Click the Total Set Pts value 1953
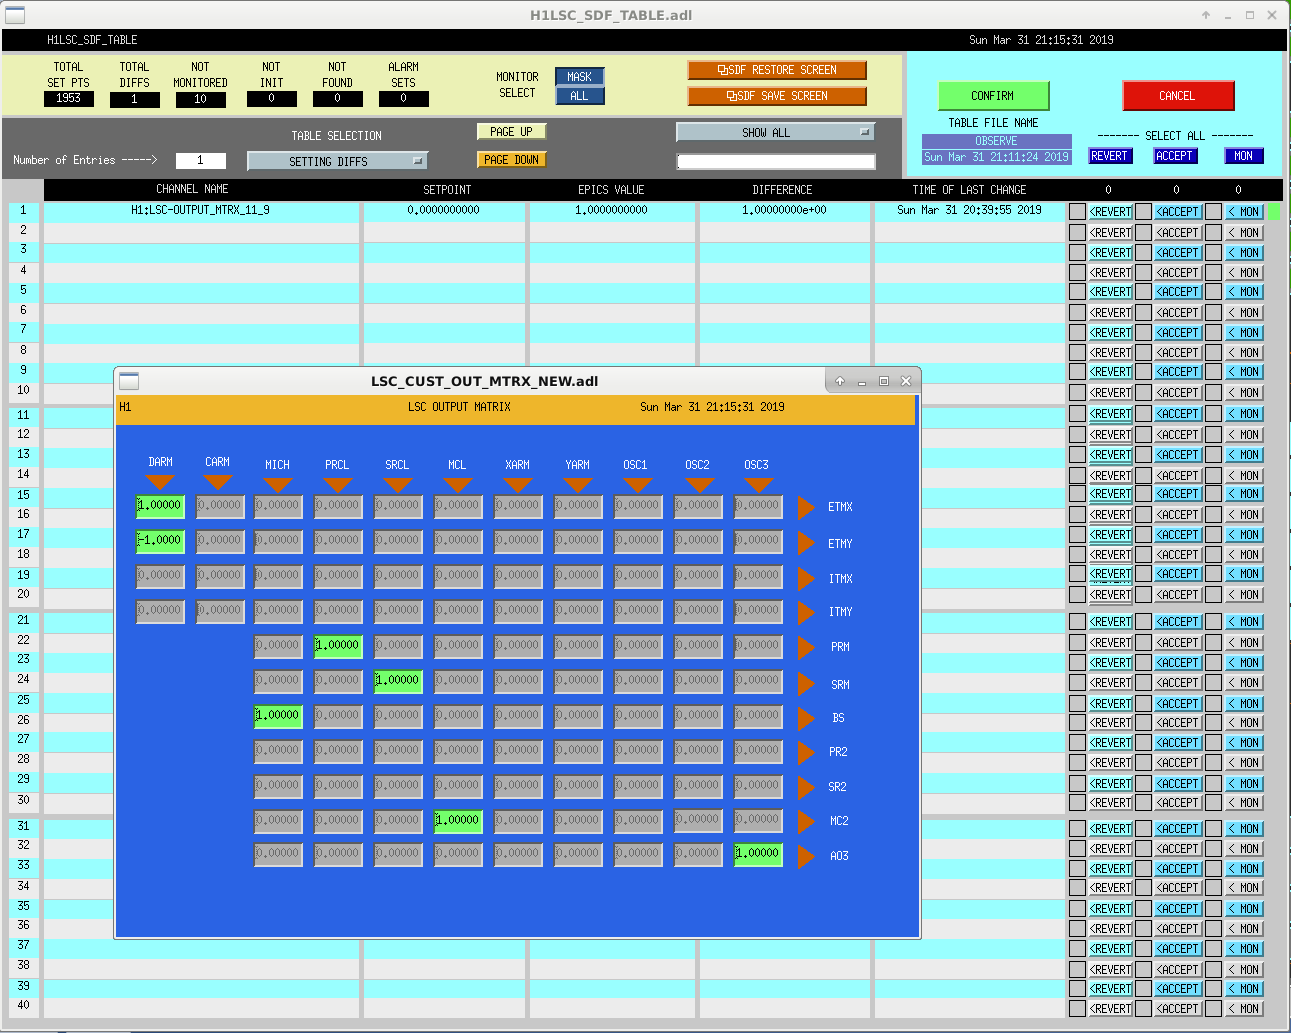Image resolution: width=1291 pixels, height=1033 pixels. (x=69, y=99)
